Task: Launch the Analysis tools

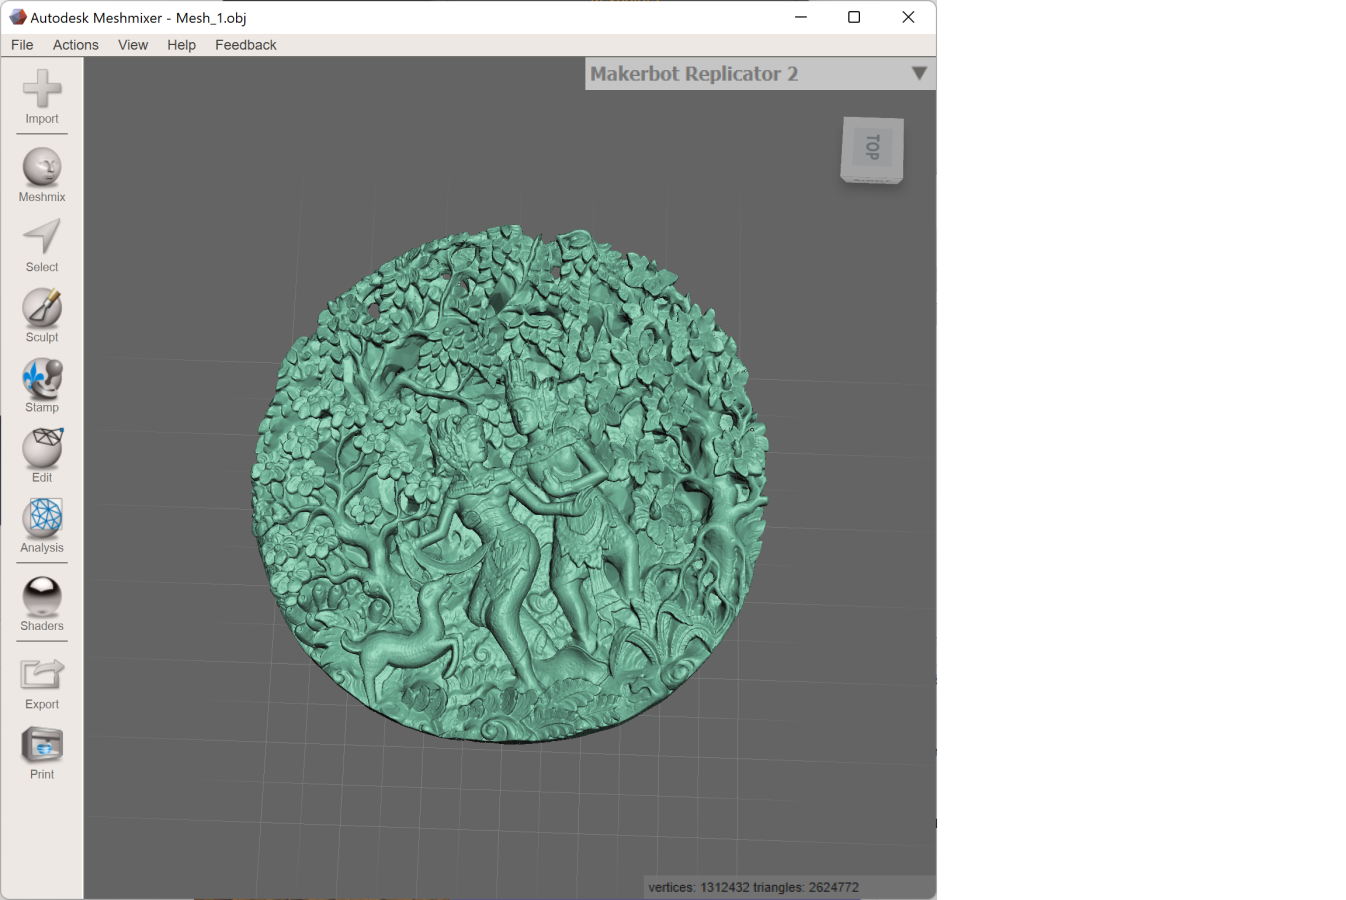Action: 42,518
